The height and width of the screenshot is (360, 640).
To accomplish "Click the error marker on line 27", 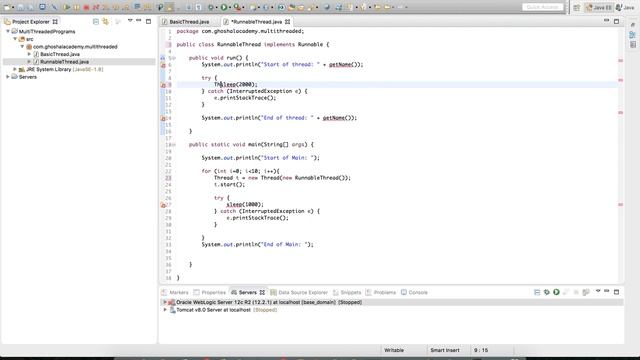I will coord(163,205).
